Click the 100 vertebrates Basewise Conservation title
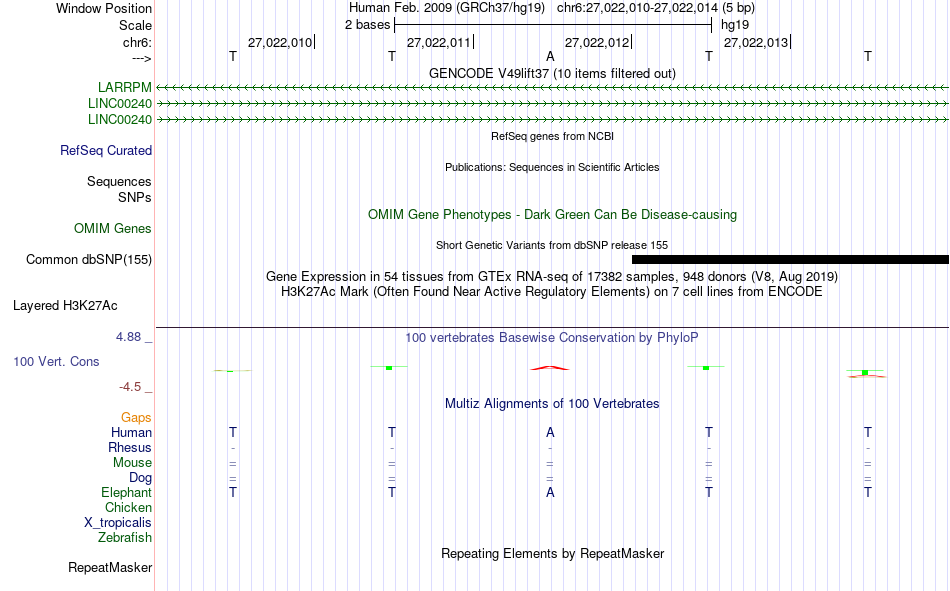950x591 pixels. [x=552, y=338]
